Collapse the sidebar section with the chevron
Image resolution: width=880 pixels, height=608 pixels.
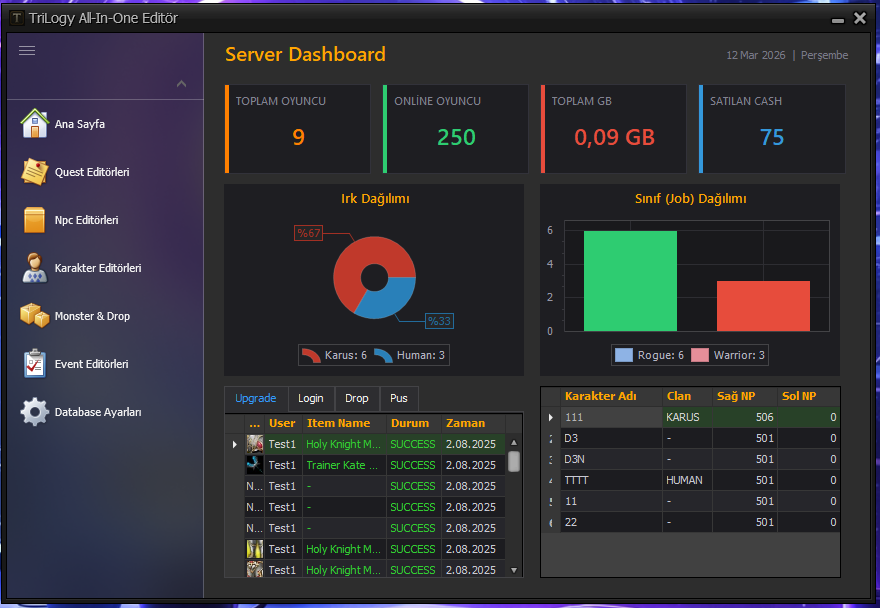point(181,84)
